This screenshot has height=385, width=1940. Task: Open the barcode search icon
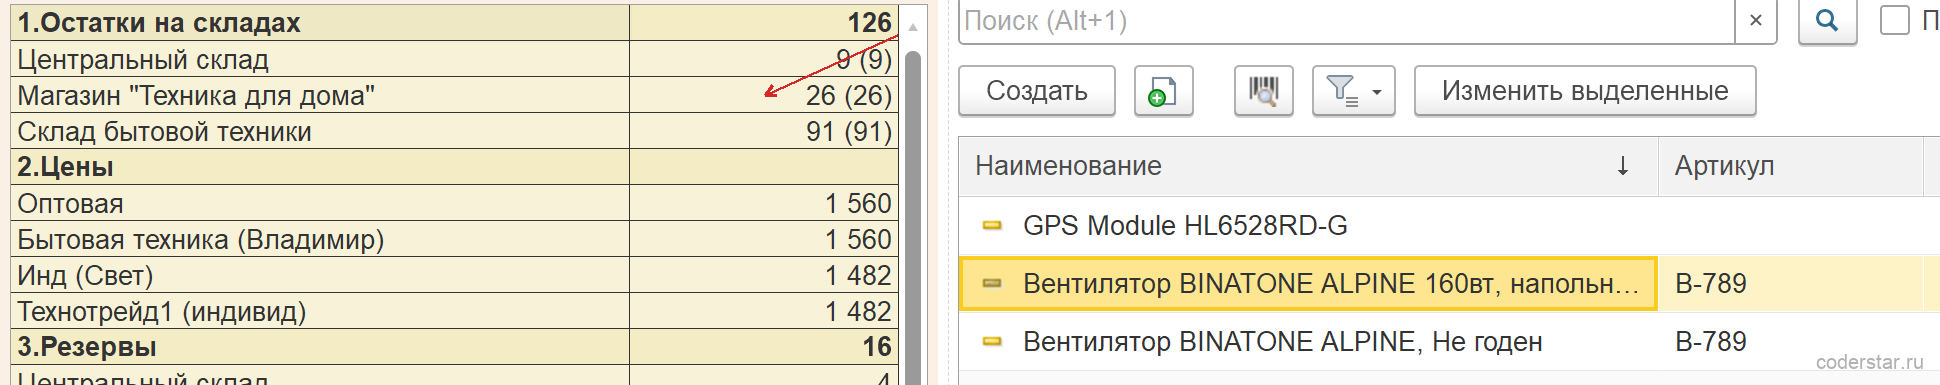[x=1264, y=91]
